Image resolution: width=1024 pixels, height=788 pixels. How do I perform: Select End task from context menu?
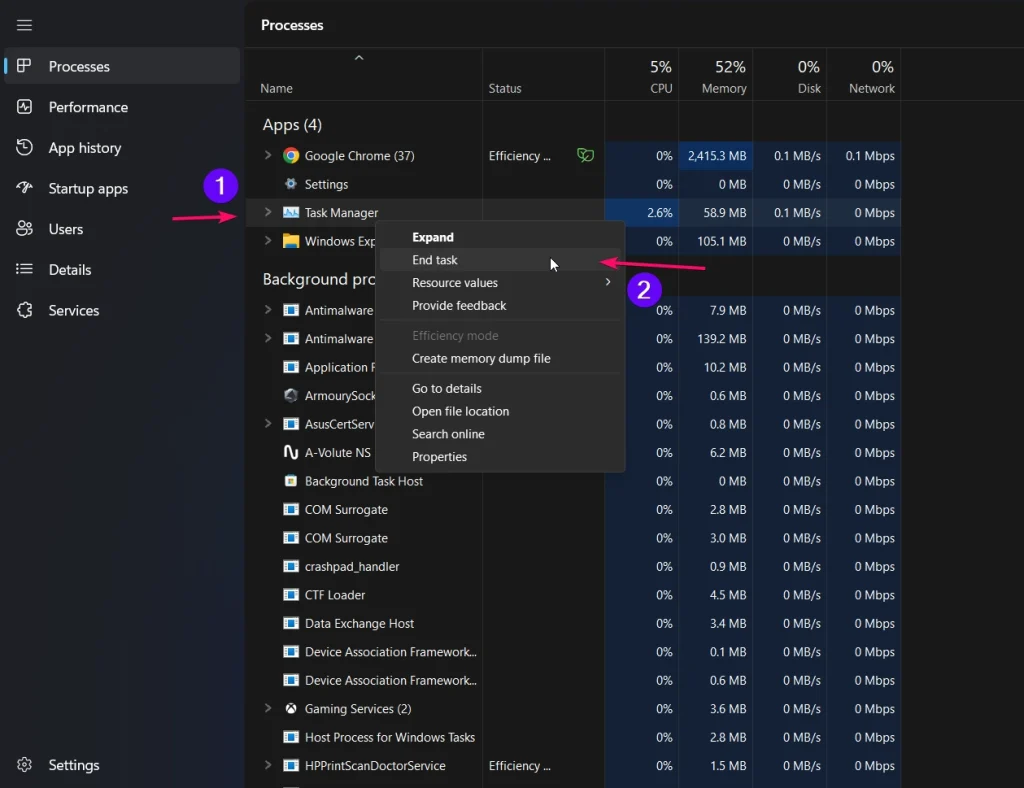(500, 260)
